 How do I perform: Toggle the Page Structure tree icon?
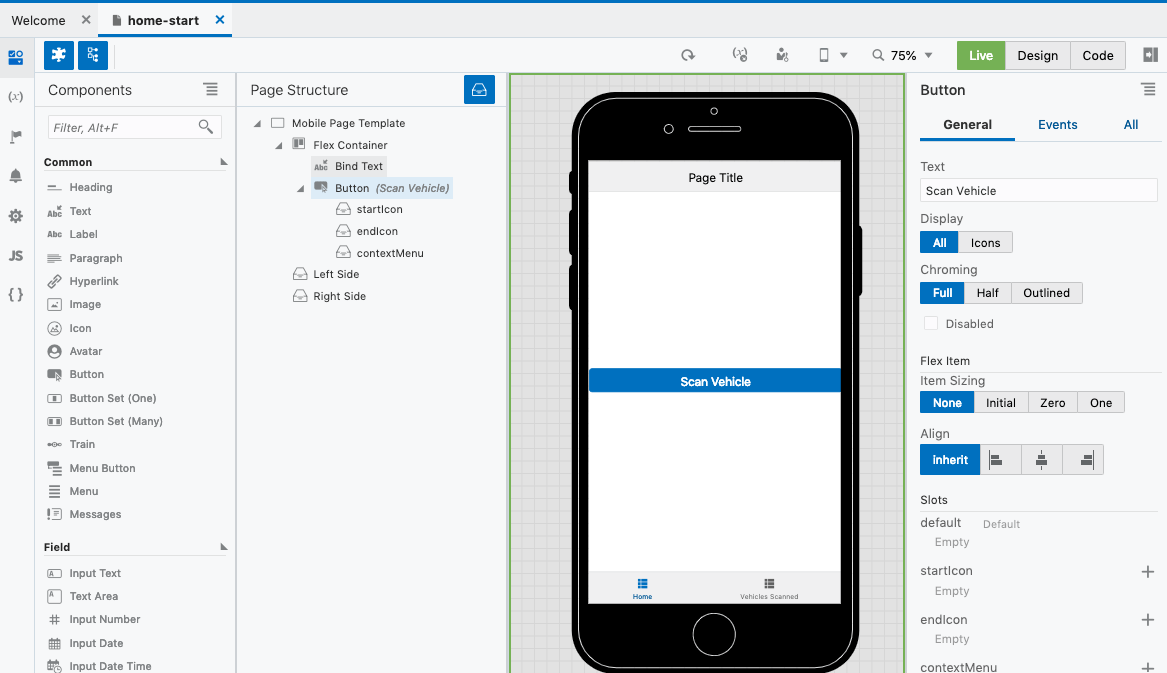pos(93,56)
